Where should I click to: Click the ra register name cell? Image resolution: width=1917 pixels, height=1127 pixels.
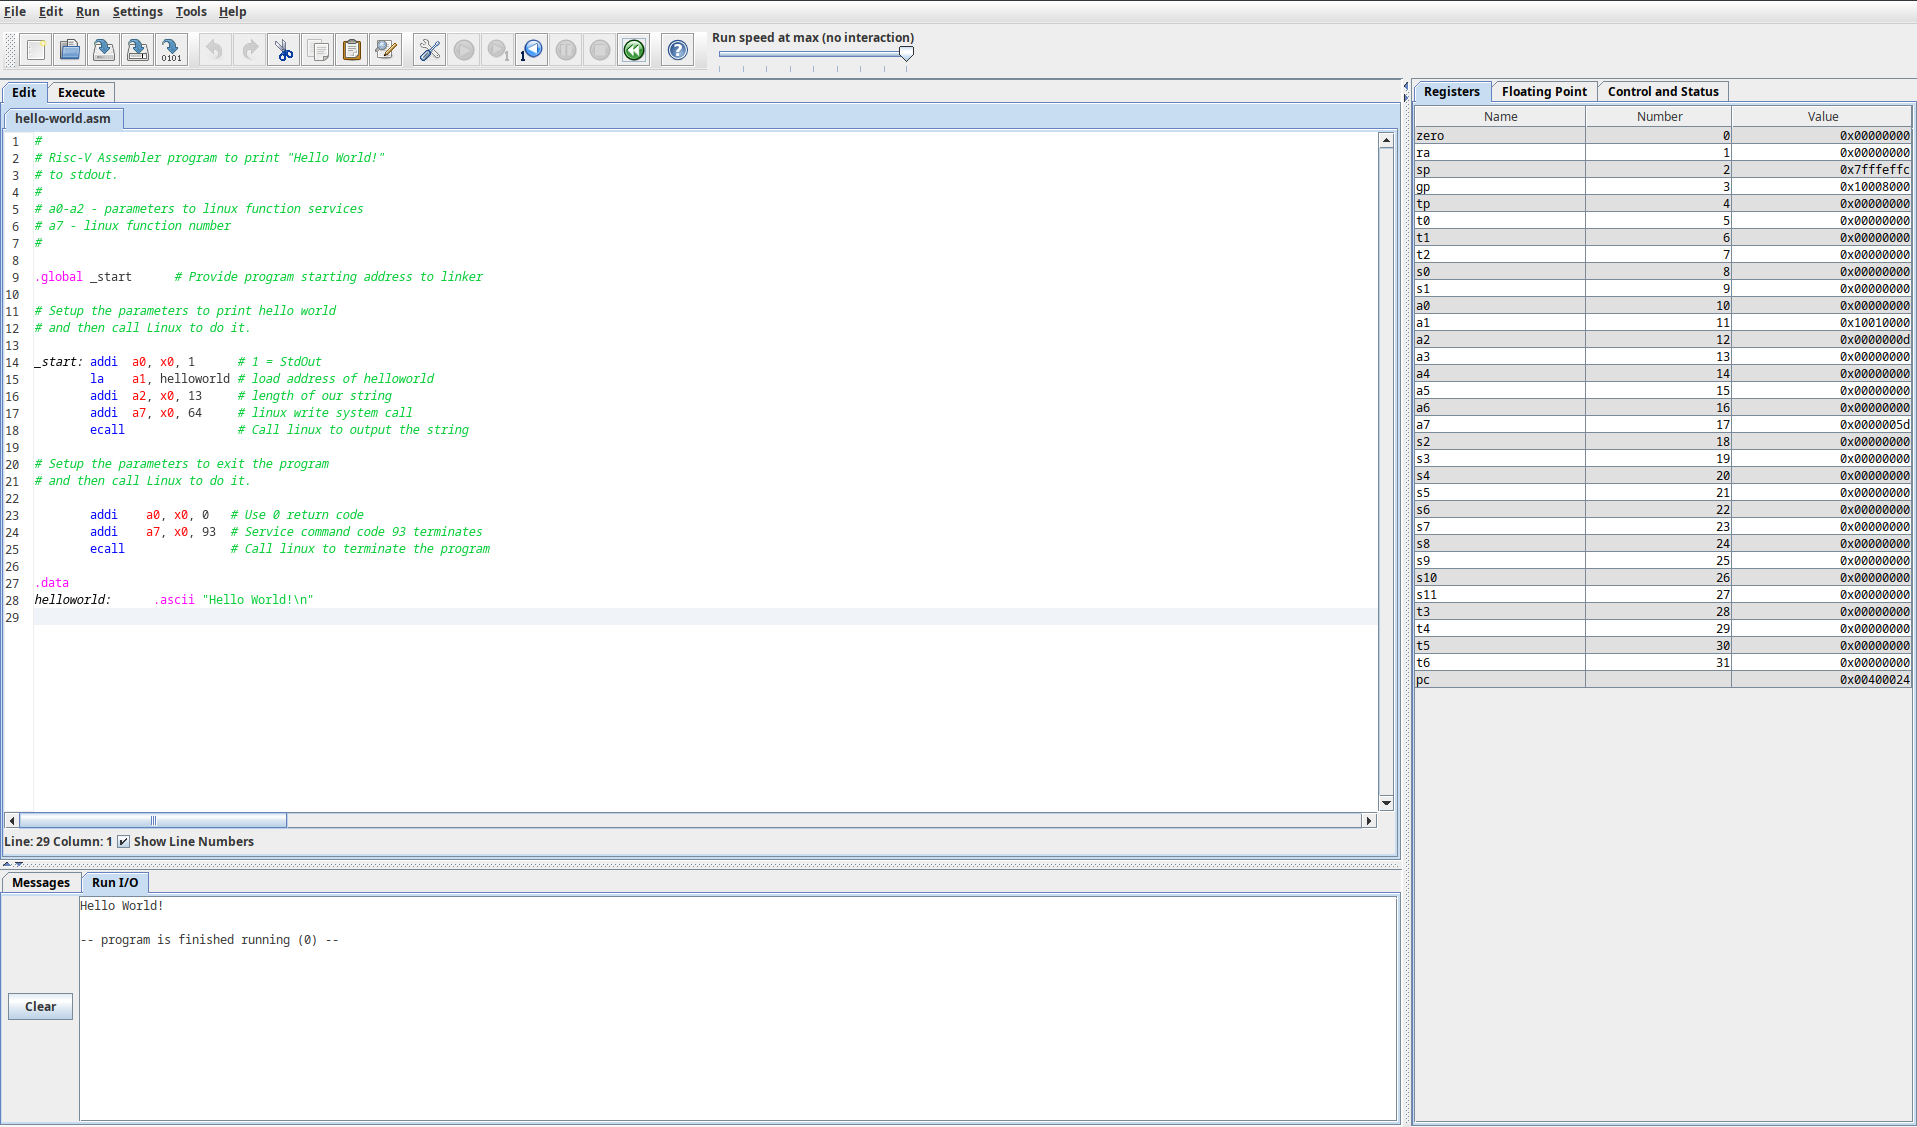point(1500,152)
